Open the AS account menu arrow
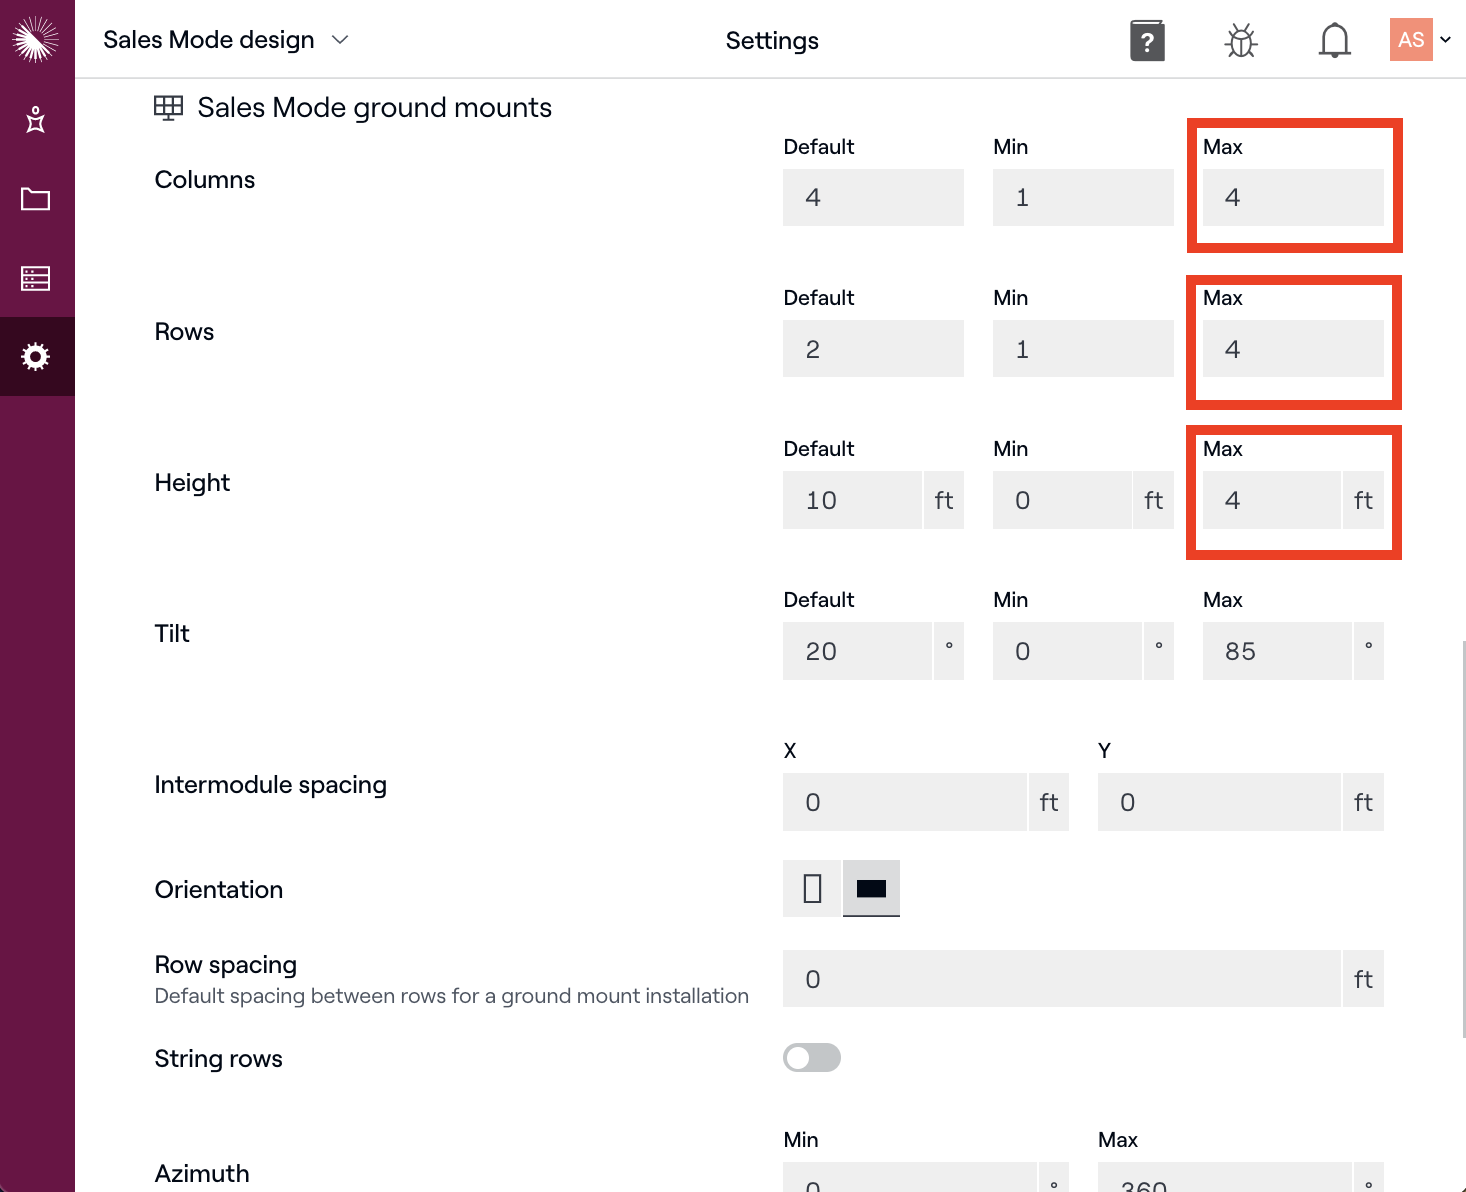1466x1192 pixels. [1445, 40]
